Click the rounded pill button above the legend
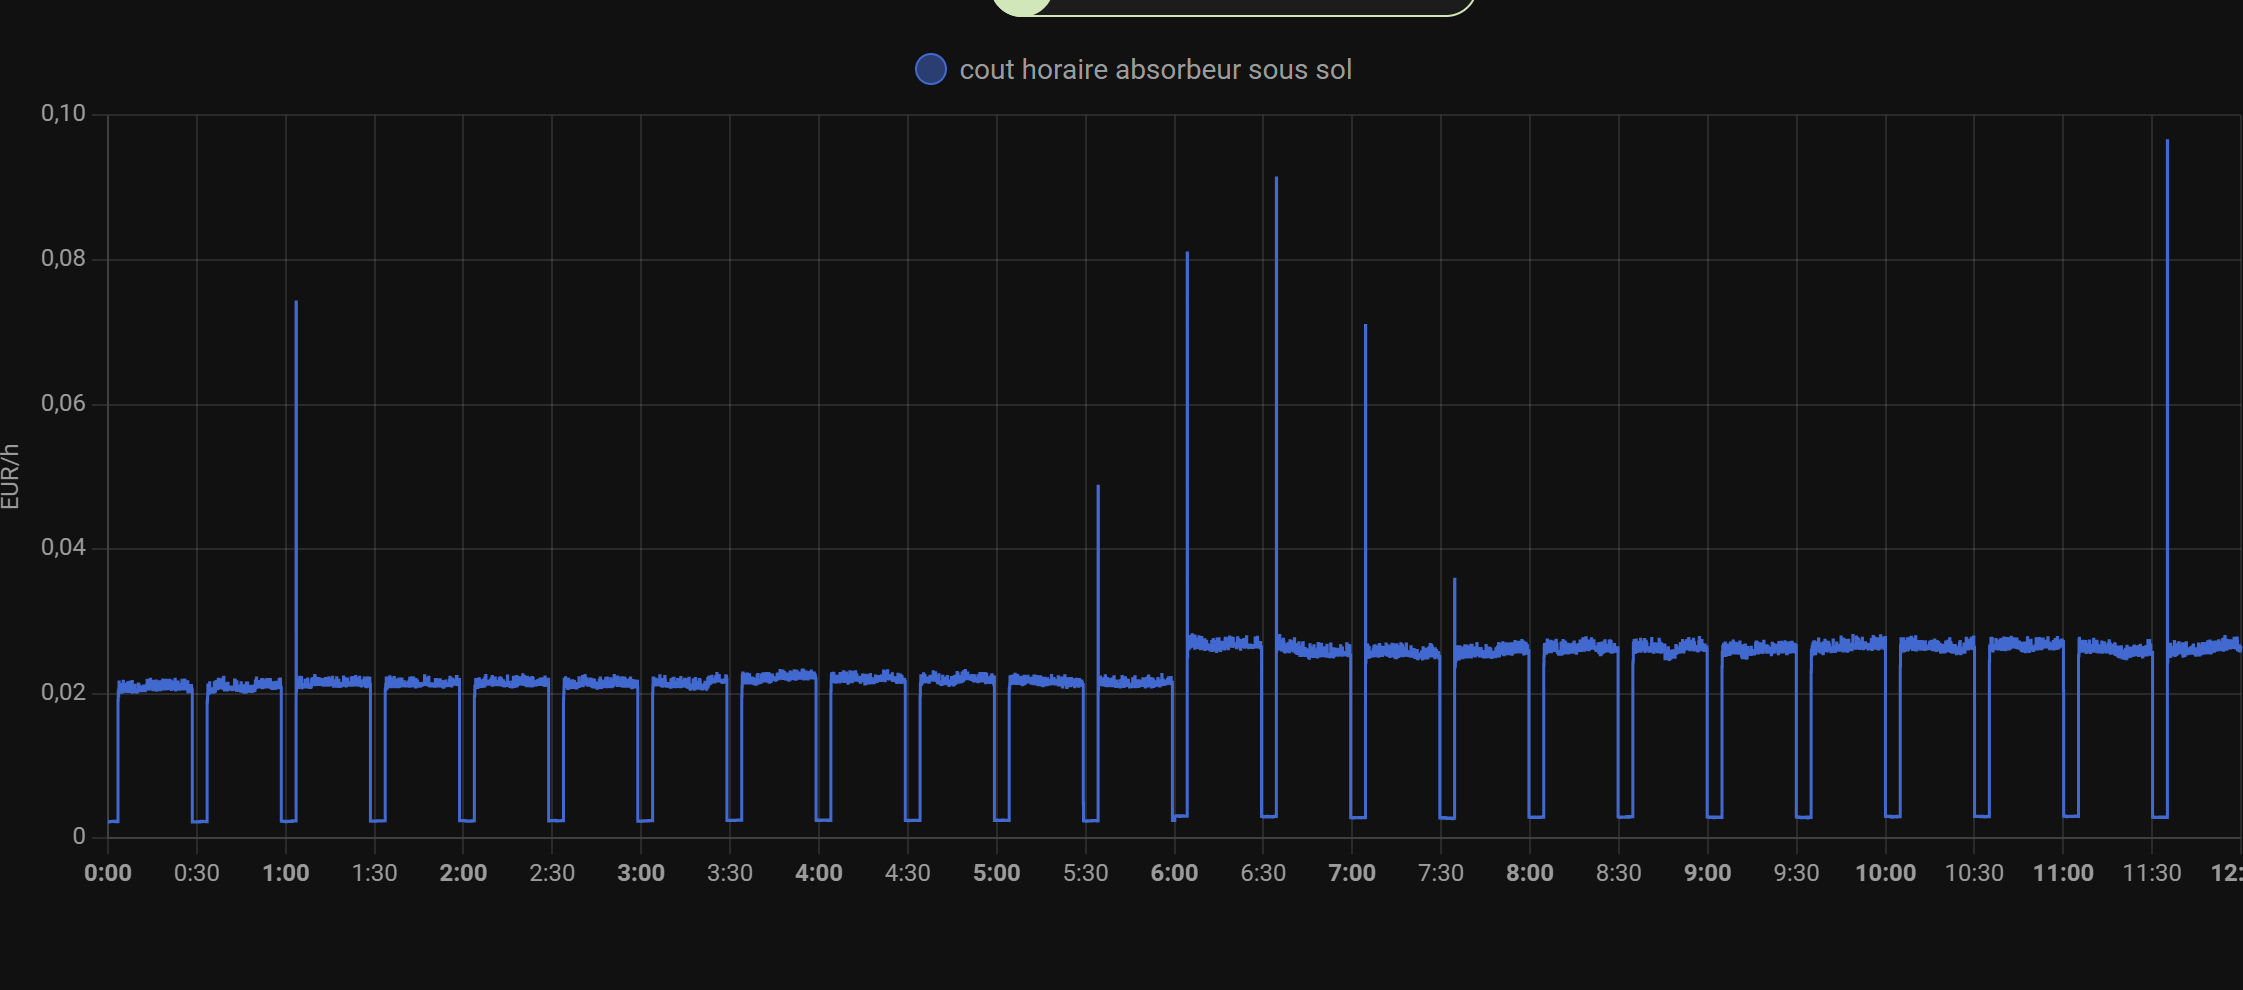2243x990 pixels. coord(1234,6)
